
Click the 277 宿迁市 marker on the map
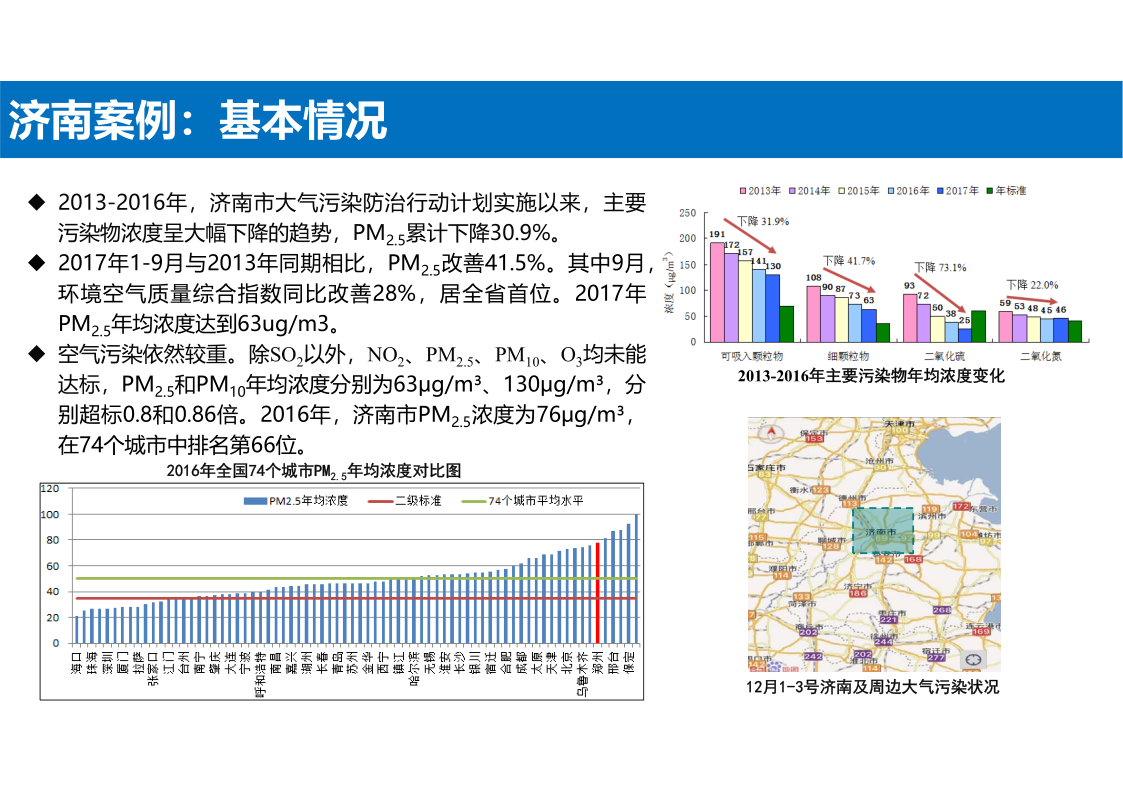pyautogui.click(x=935, y=656)
